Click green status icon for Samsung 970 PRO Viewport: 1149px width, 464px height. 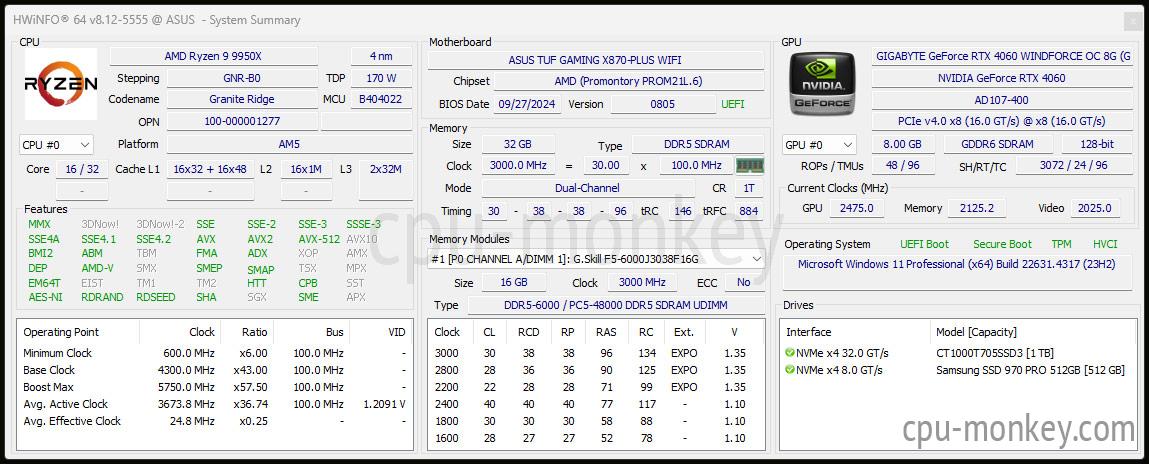(789, 370)
